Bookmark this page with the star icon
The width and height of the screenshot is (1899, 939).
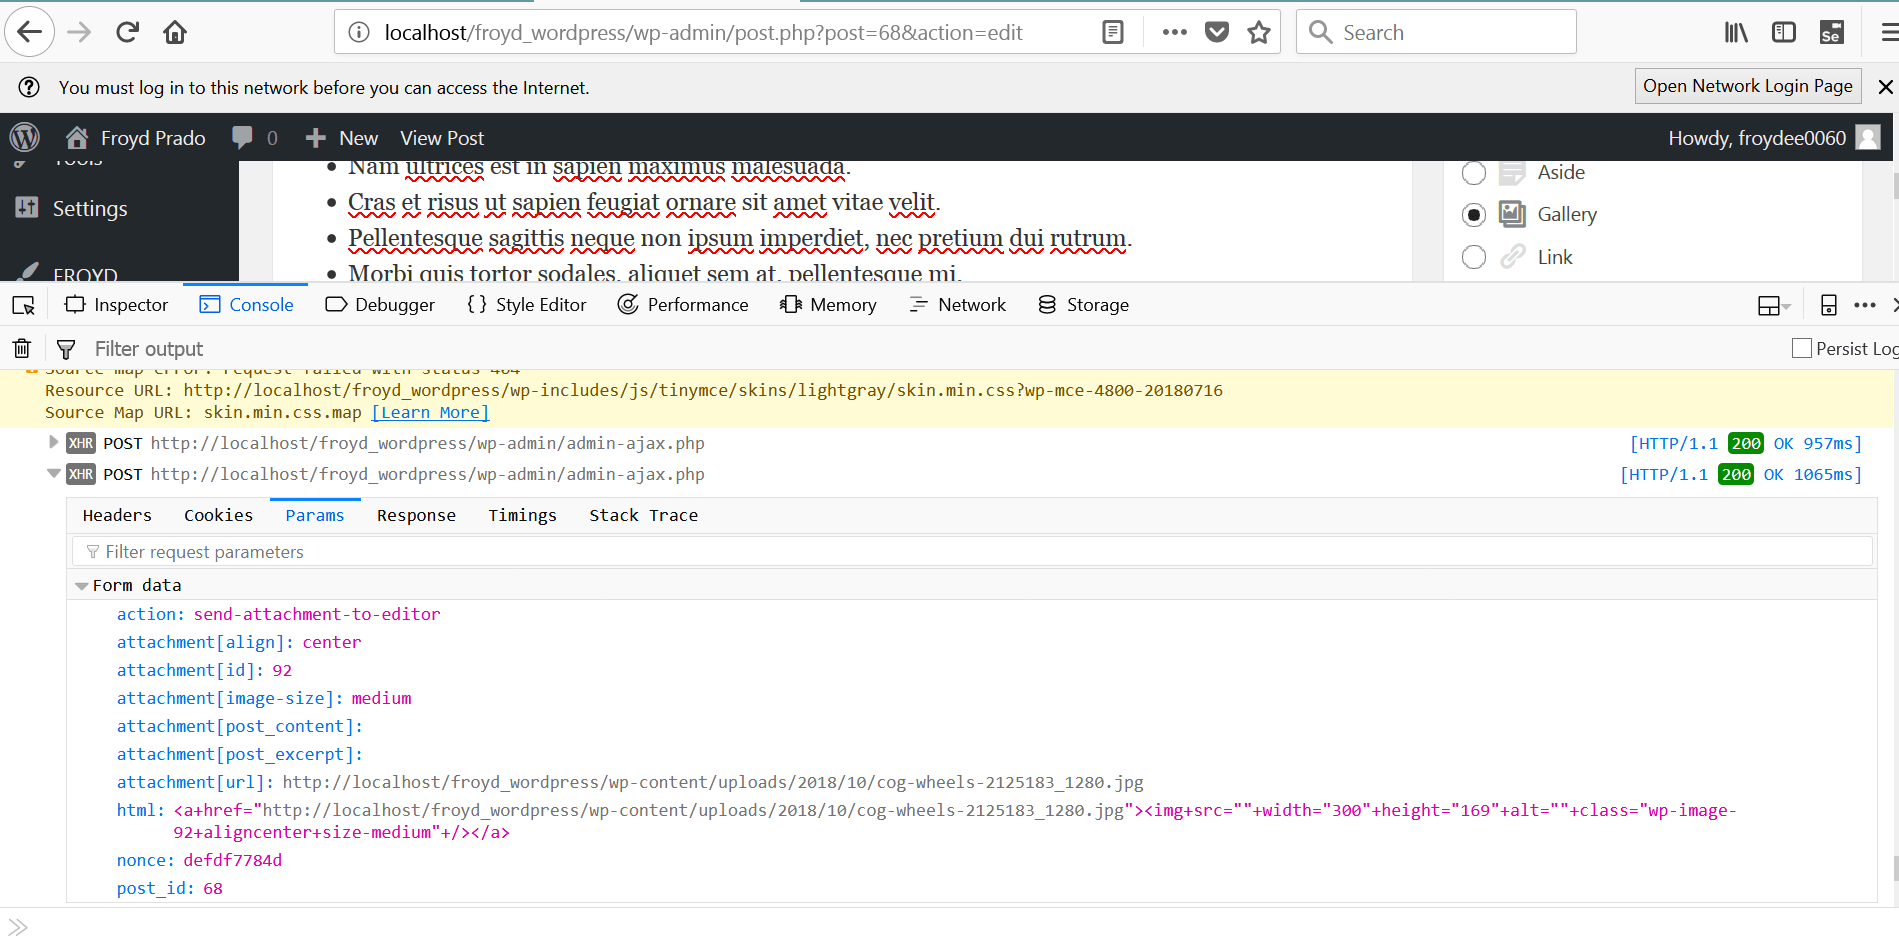(x=1259, y=31)
